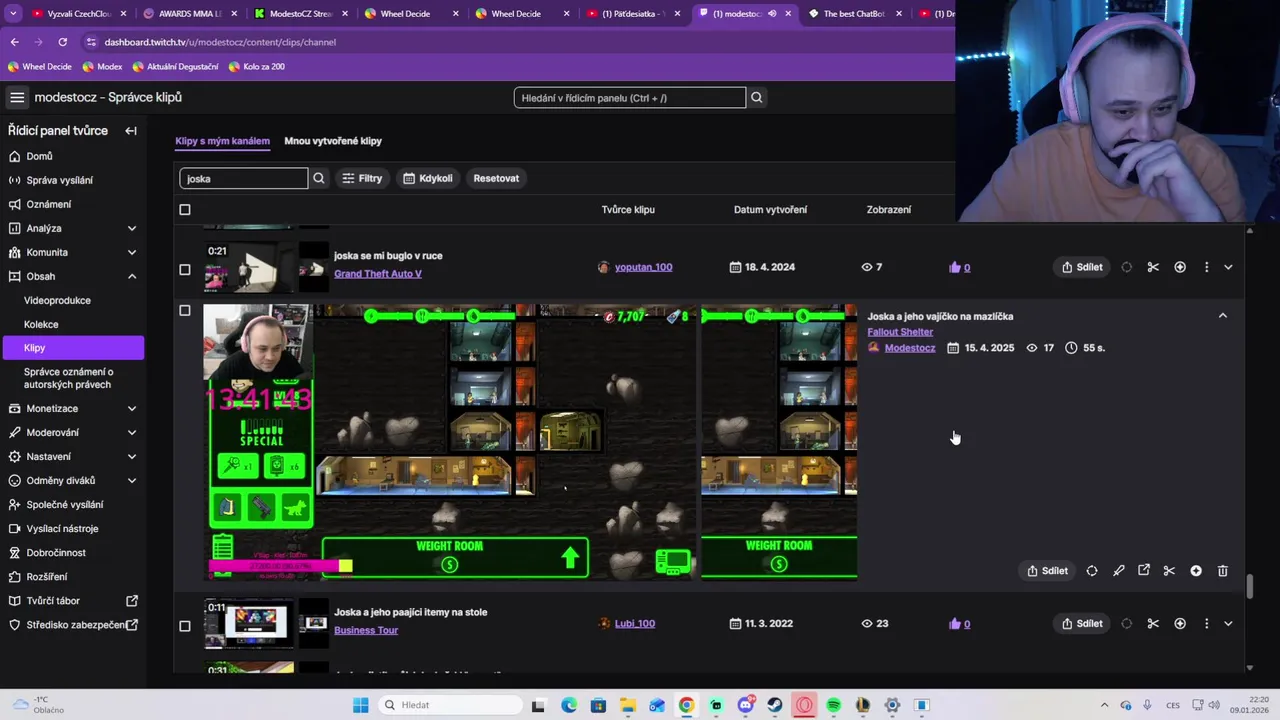1280x720 pixels.
Task: Click the filled plus icon in expanded clip
Action: coord(1196,571)
